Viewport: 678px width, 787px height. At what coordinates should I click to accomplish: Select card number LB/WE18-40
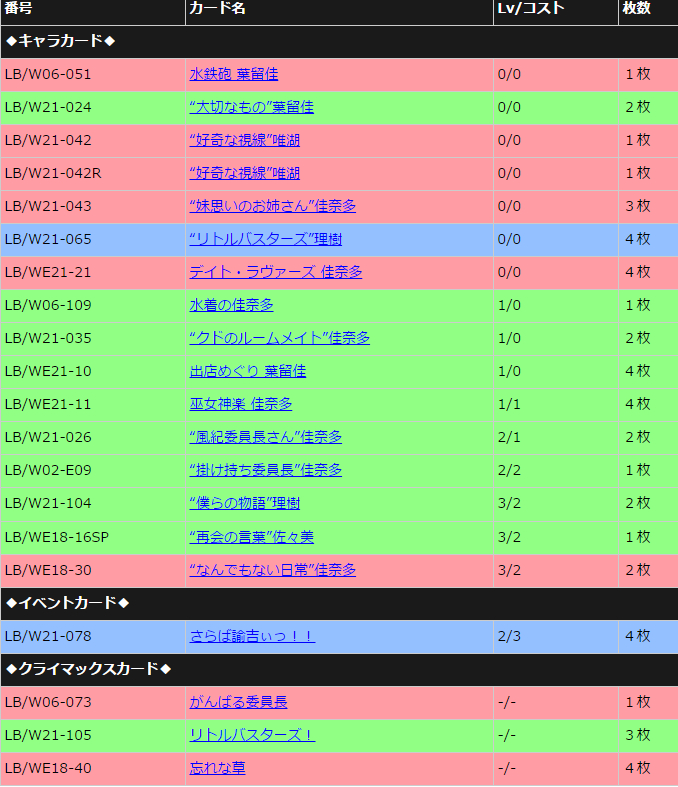(48, 769)
